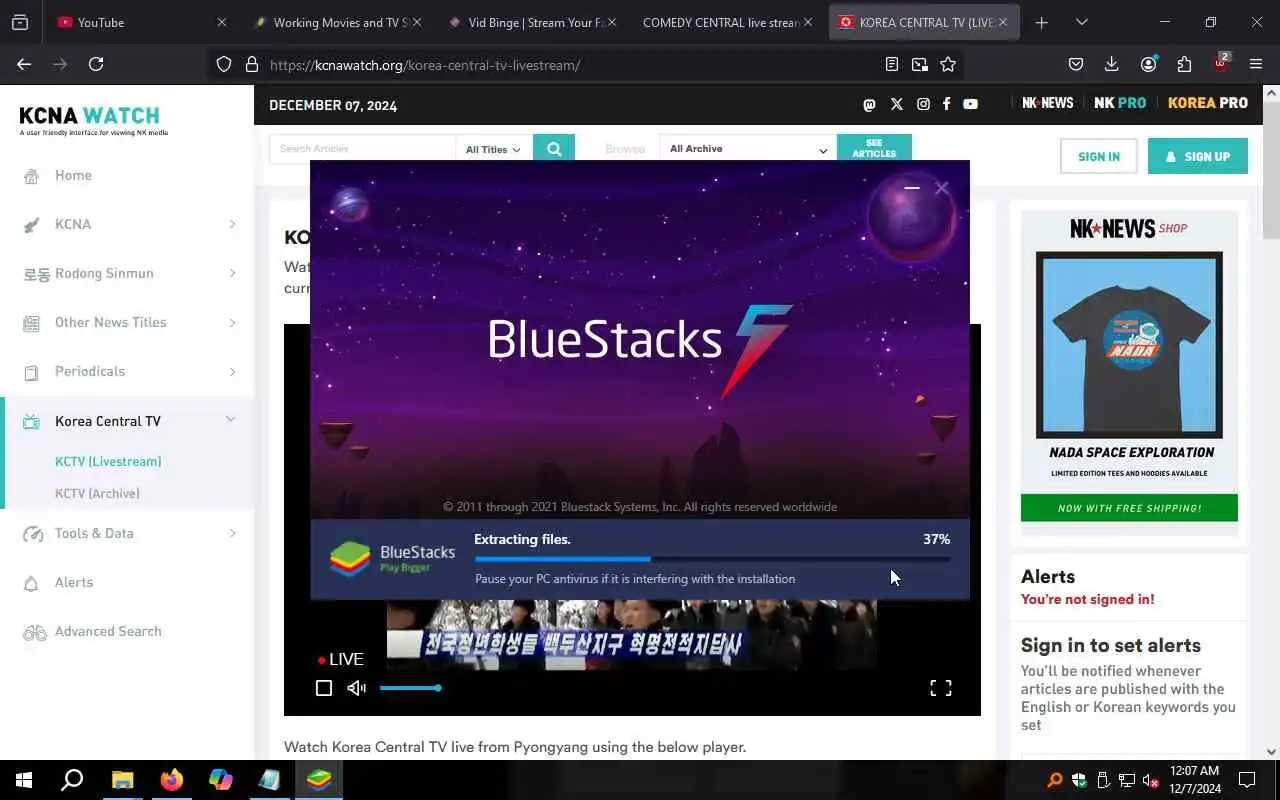Click the installer extraction progress bar
Image resolution: width=1280 pixels, height=800 pixels.
tap(712, 559)
